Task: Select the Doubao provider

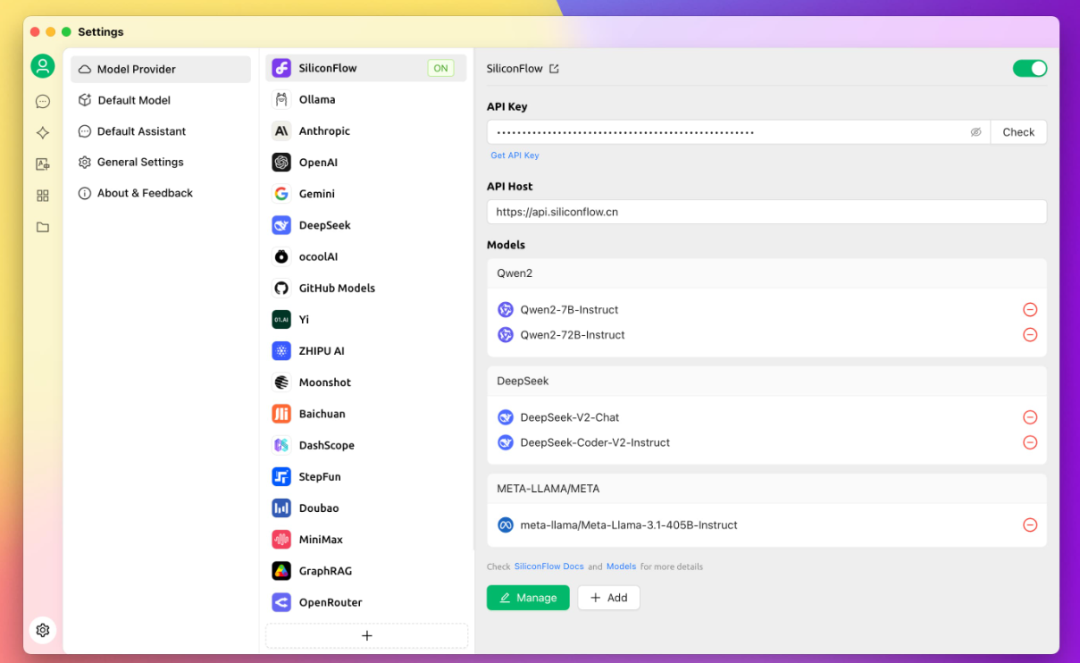Action: (x=366, y=508)
